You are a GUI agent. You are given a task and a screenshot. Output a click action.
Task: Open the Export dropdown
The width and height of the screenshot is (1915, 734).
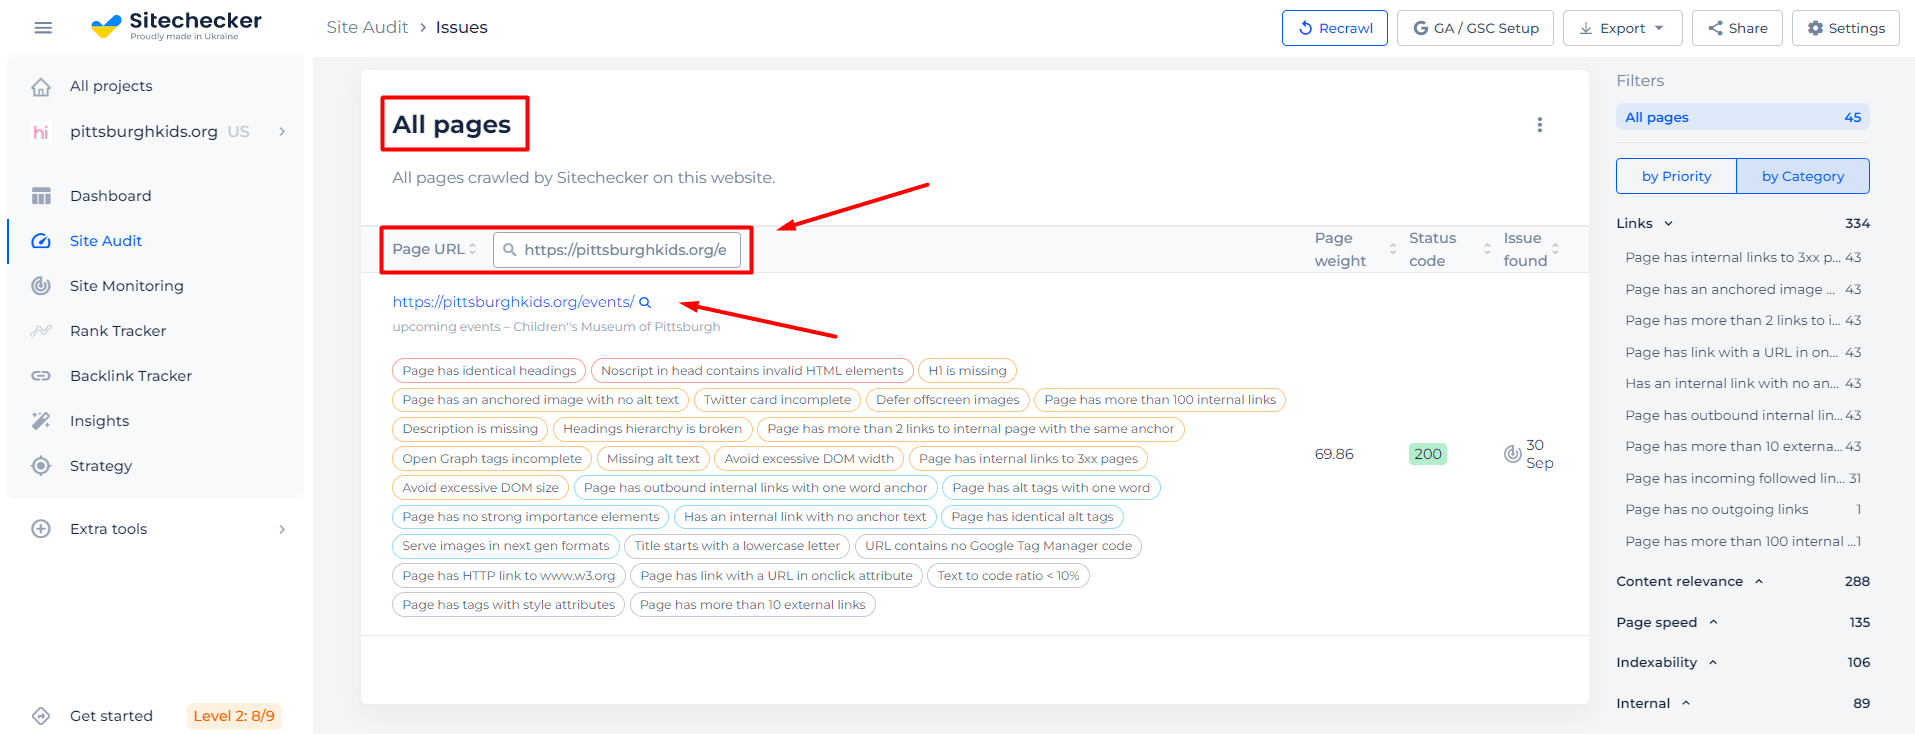[x=1622, y=28]
